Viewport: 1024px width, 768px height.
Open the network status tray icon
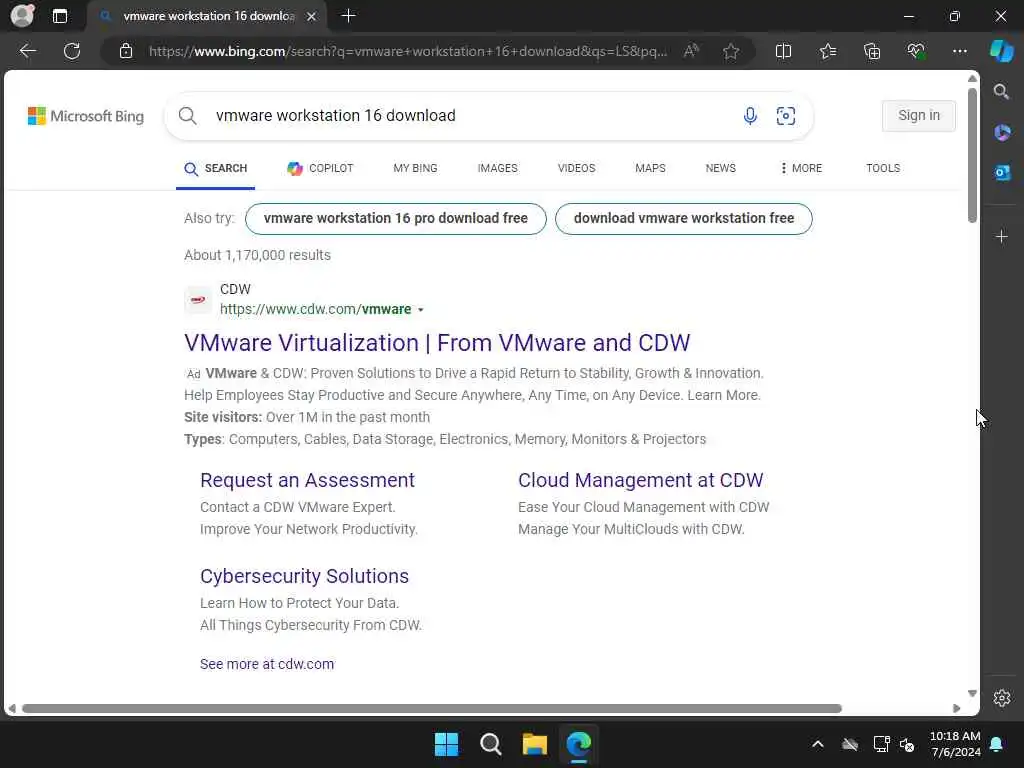881,744
